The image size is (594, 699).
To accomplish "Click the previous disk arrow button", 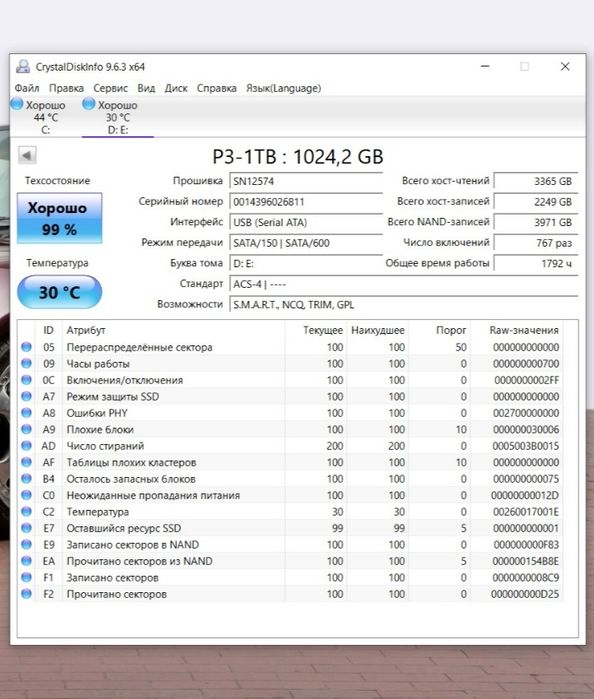I will [27, 156].
